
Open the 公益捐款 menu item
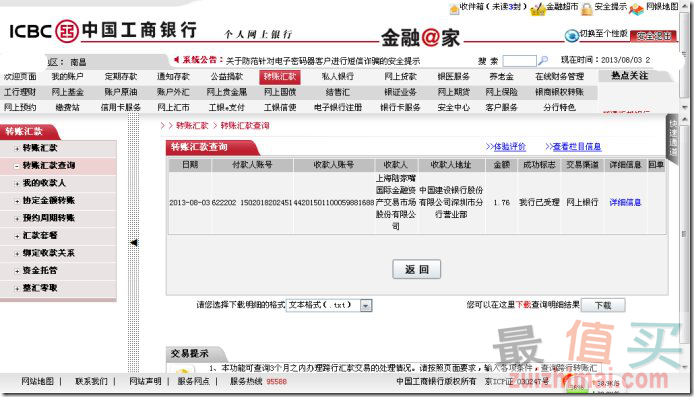click(227, 77)
